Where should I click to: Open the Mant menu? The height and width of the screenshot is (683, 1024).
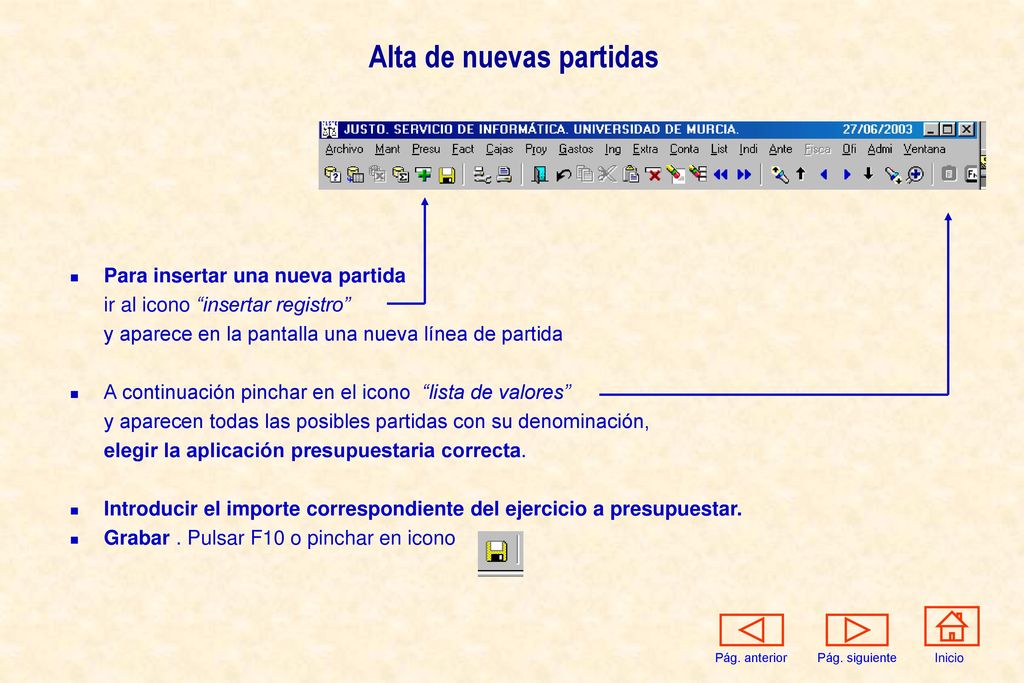coord(387,149)
